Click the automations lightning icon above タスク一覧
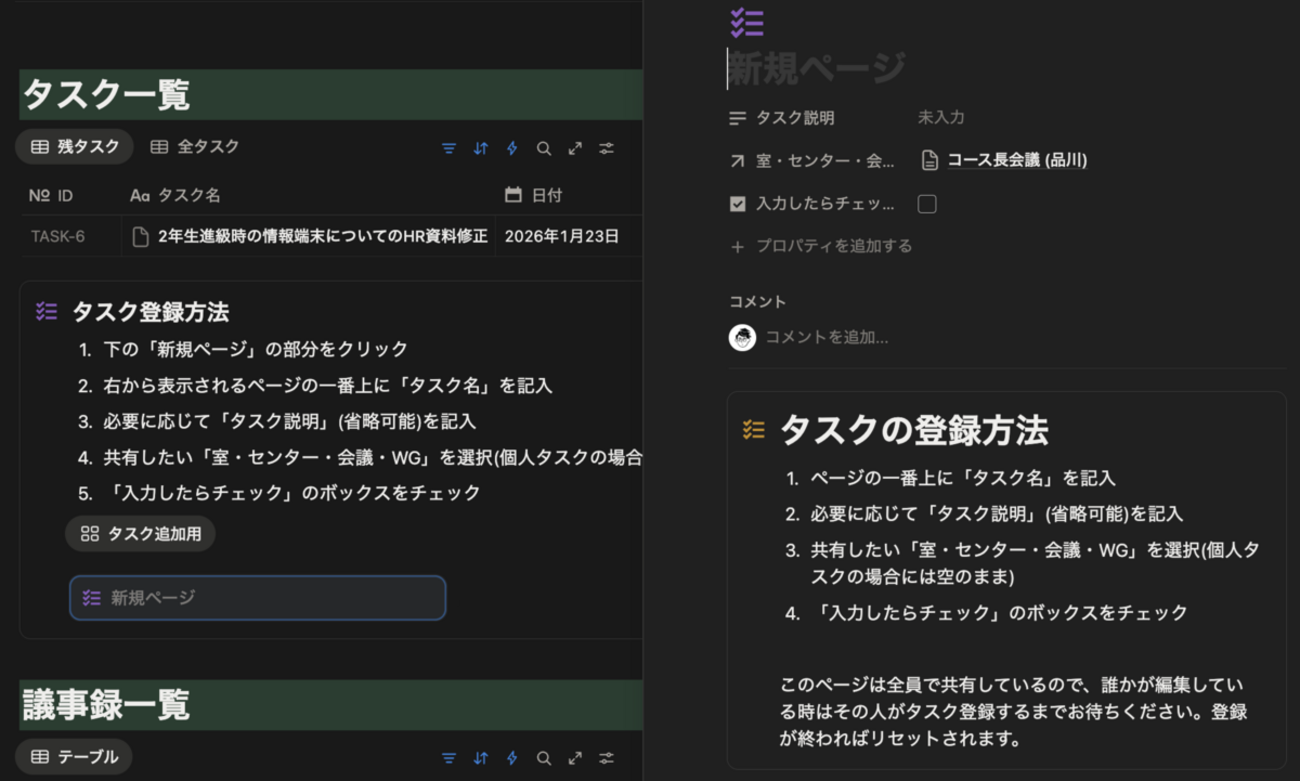Screen dimensions: 1300x781 (x=511, y=148)
